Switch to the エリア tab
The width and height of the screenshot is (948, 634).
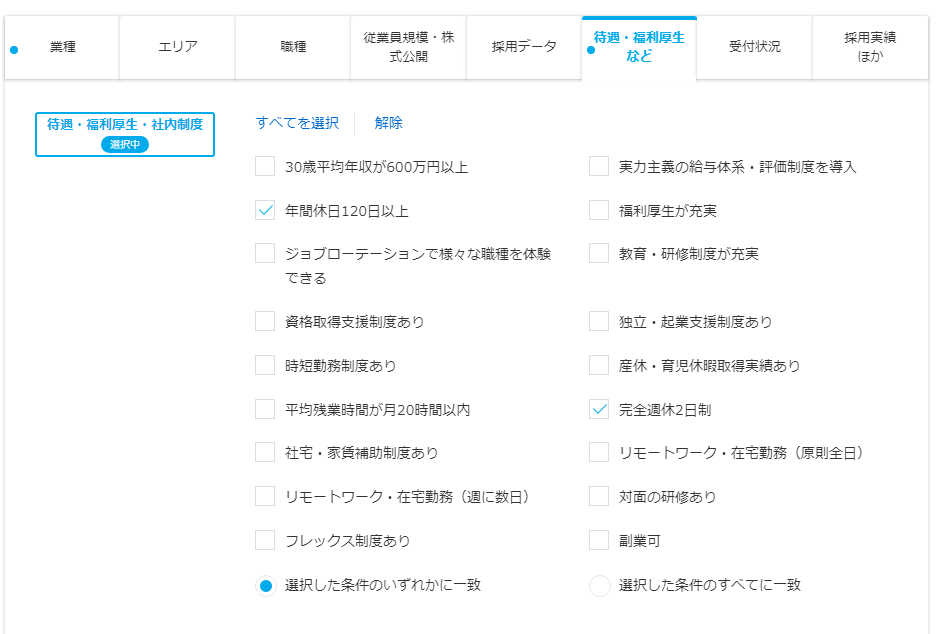tap(177, 47)
